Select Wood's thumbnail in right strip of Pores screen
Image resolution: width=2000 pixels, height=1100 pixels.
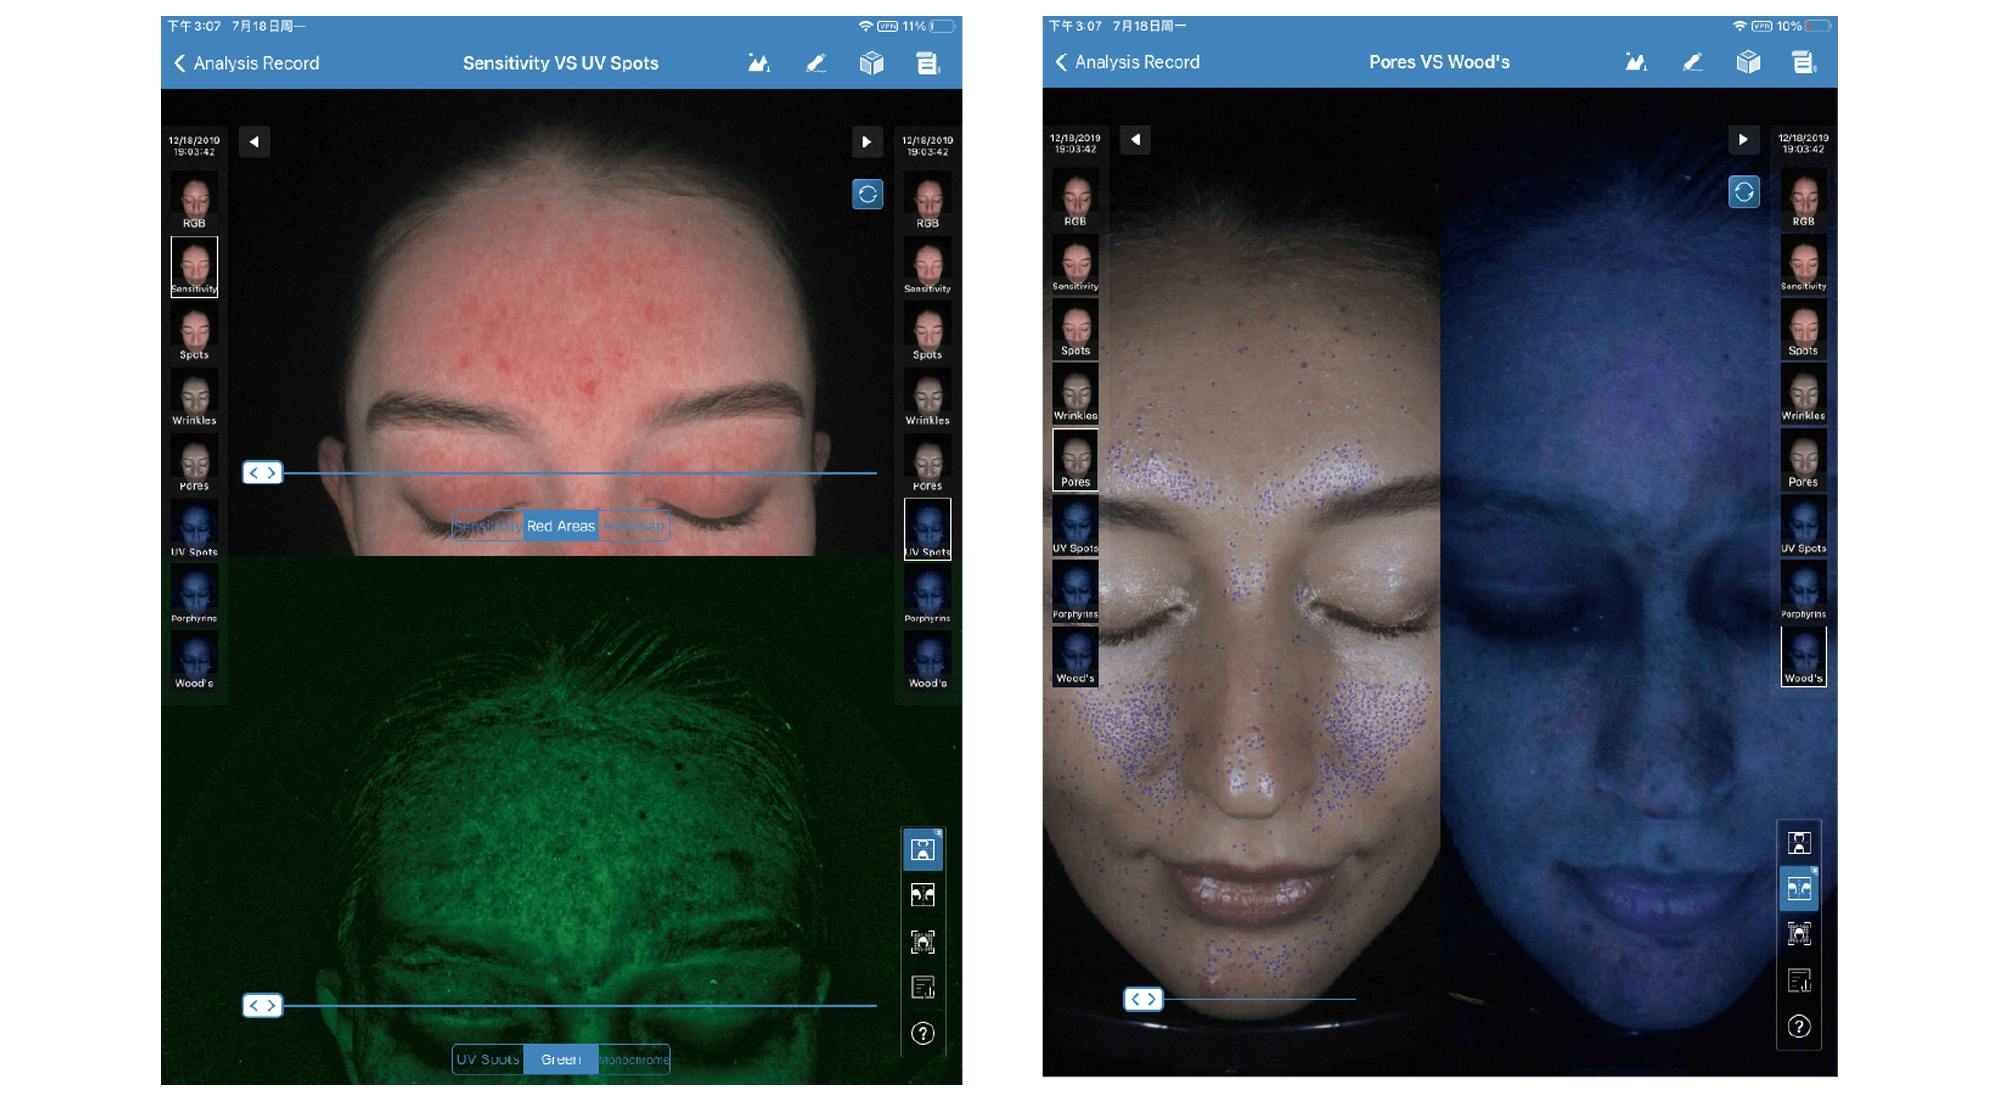click(x=1803, y=657)
